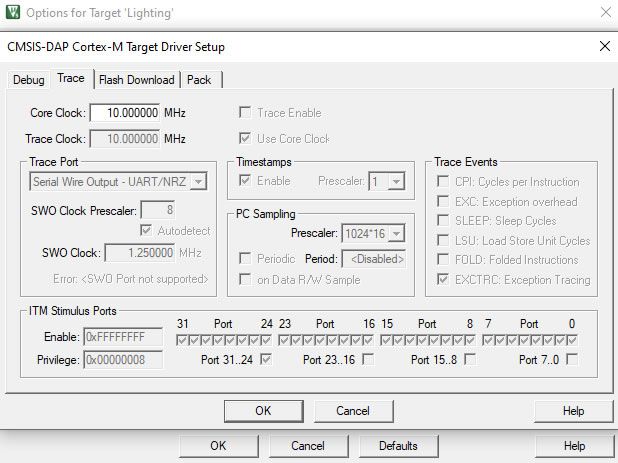Toggle Privilege Port 31..24 checkbox
Screen dimensions: 618x463
(266, 359)
